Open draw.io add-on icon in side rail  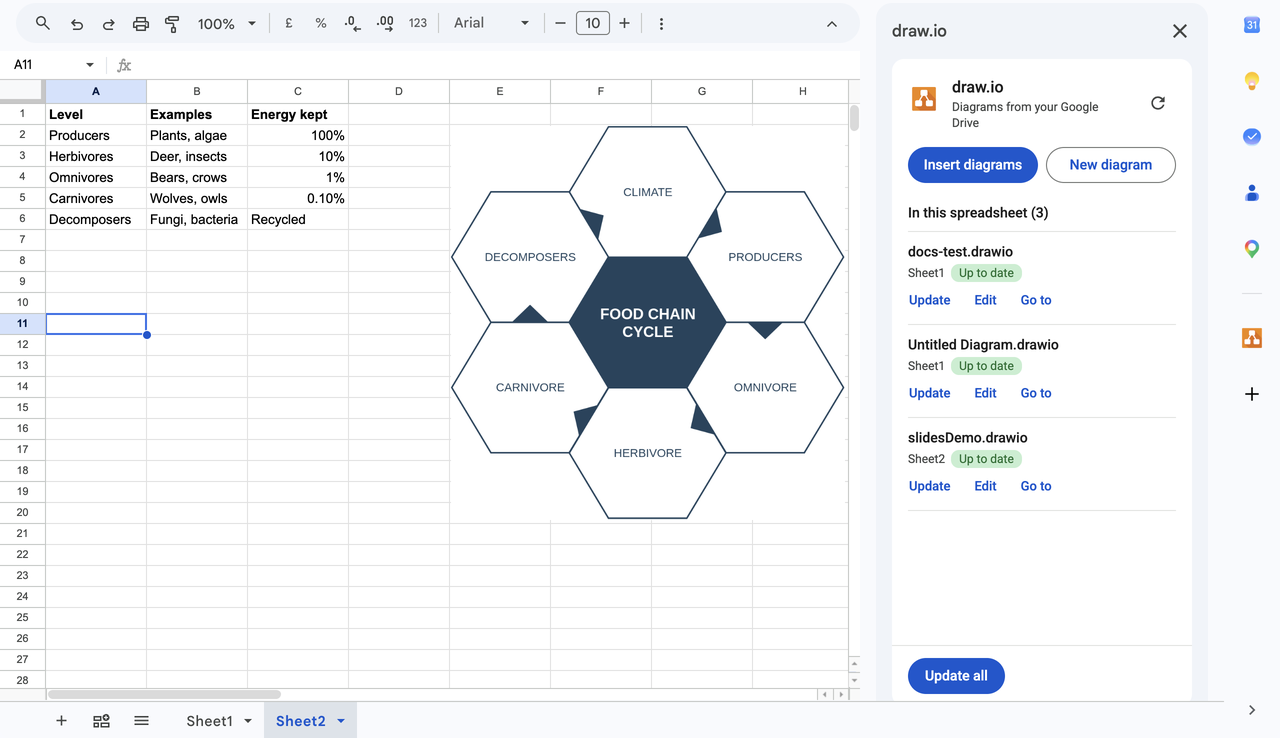point(1252,338)
